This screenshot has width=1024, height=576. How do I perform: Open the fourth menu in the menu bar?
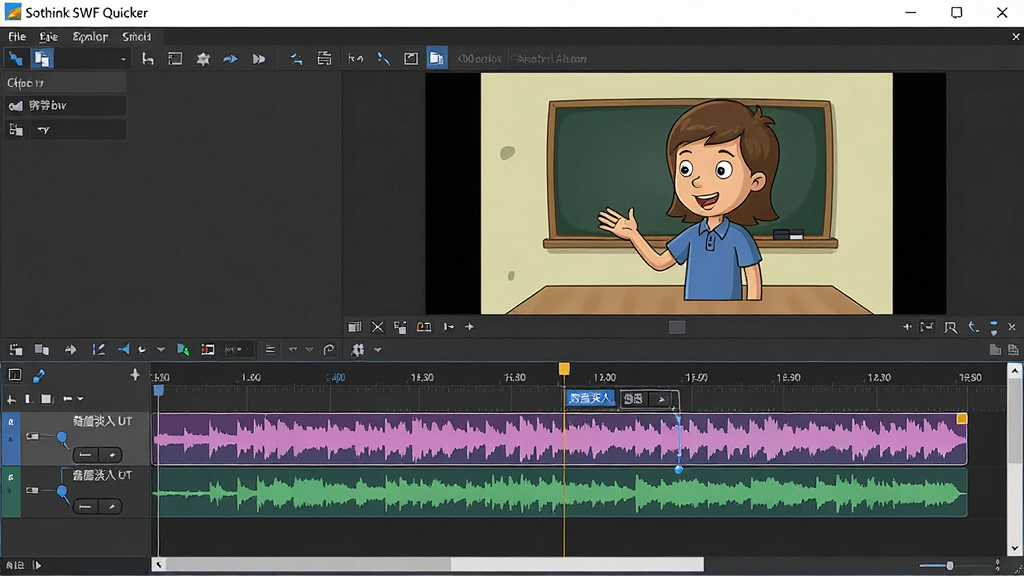[136, 37]
